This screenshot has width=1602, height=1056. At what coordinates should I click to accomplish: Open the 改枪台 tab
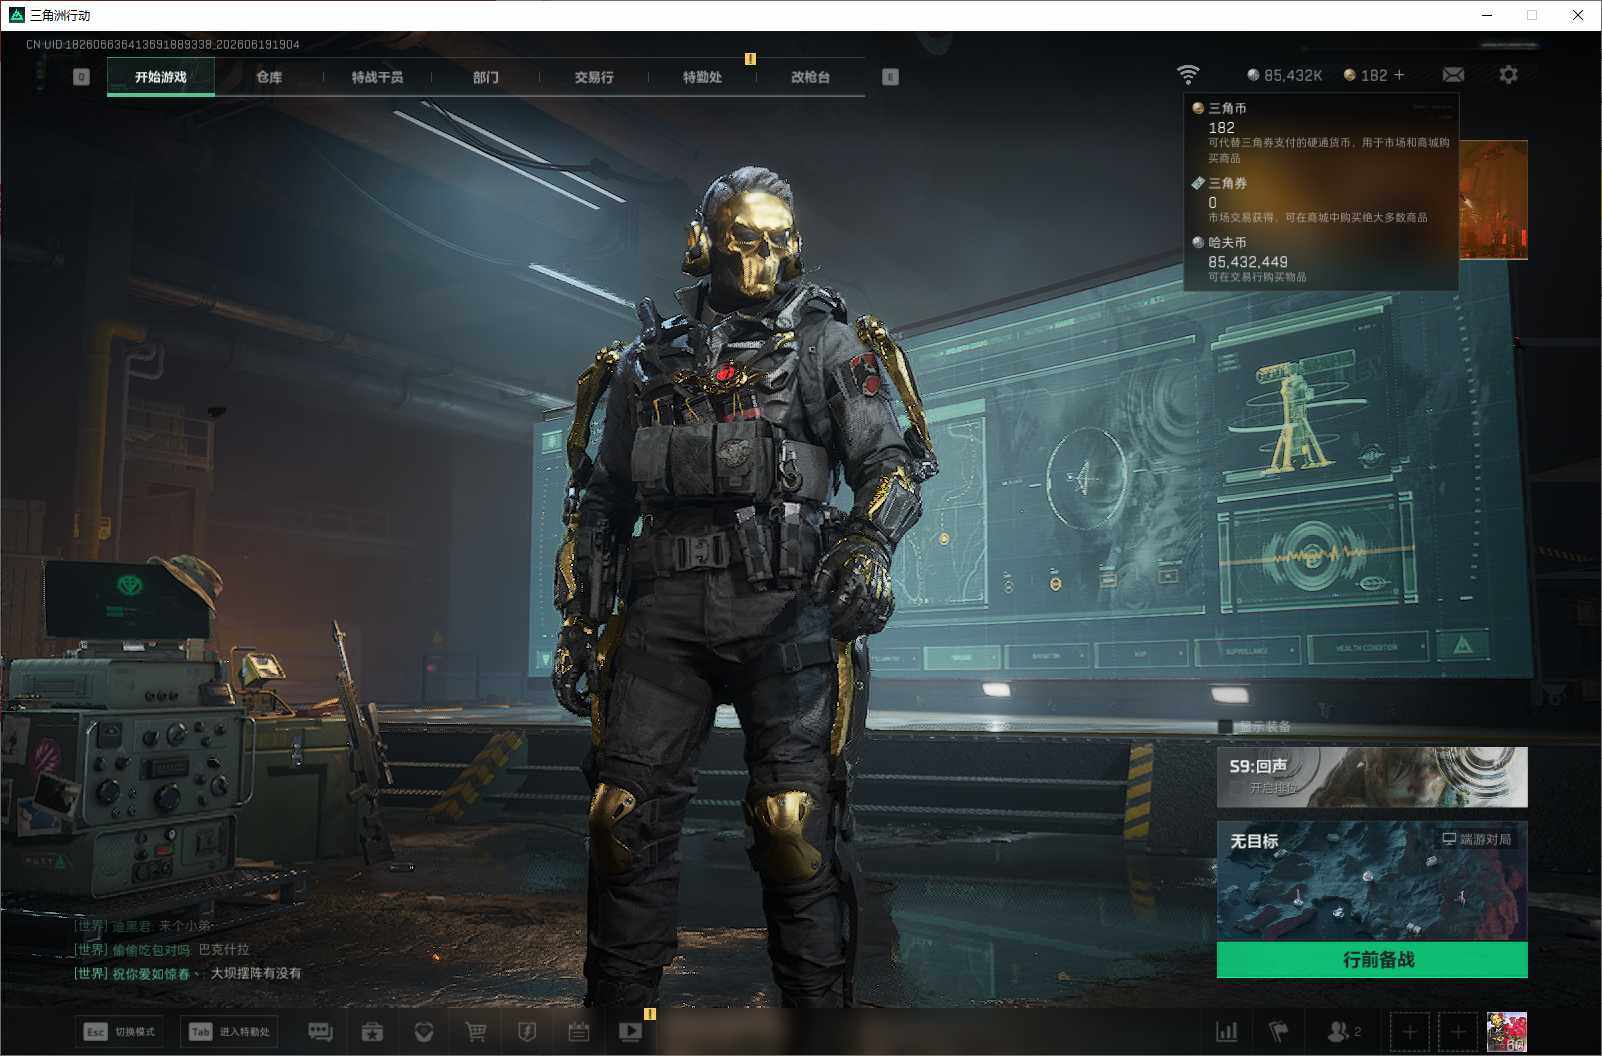pos(810,77)
